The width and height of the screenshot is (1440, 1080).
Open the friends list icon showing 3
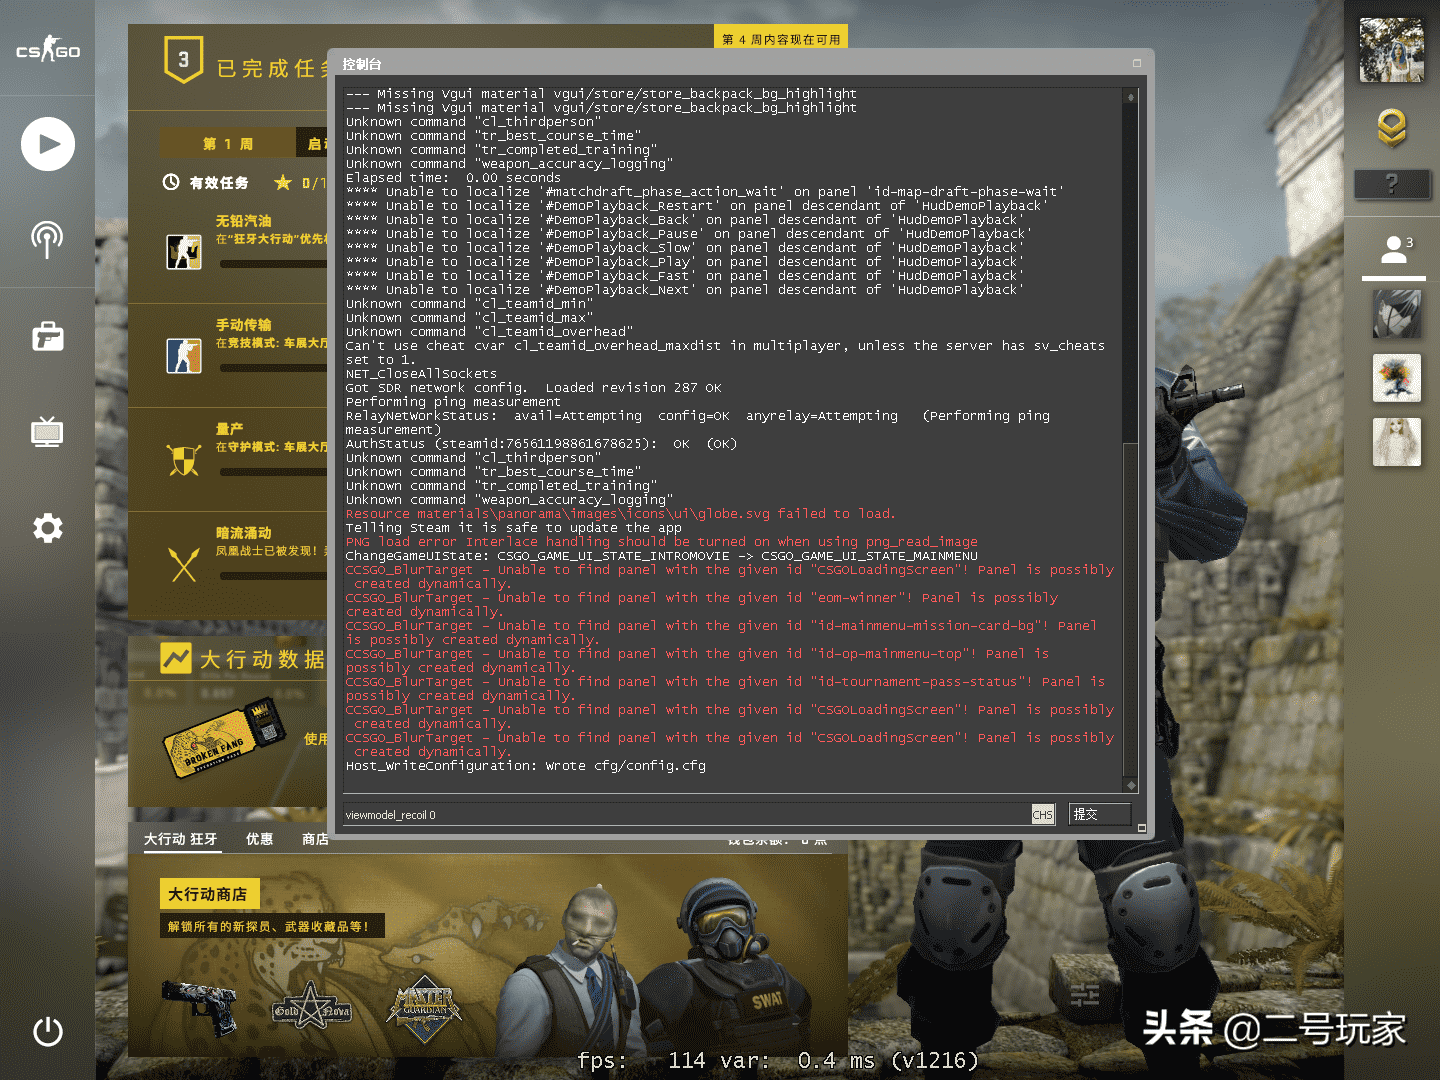tap(1396, 249)
